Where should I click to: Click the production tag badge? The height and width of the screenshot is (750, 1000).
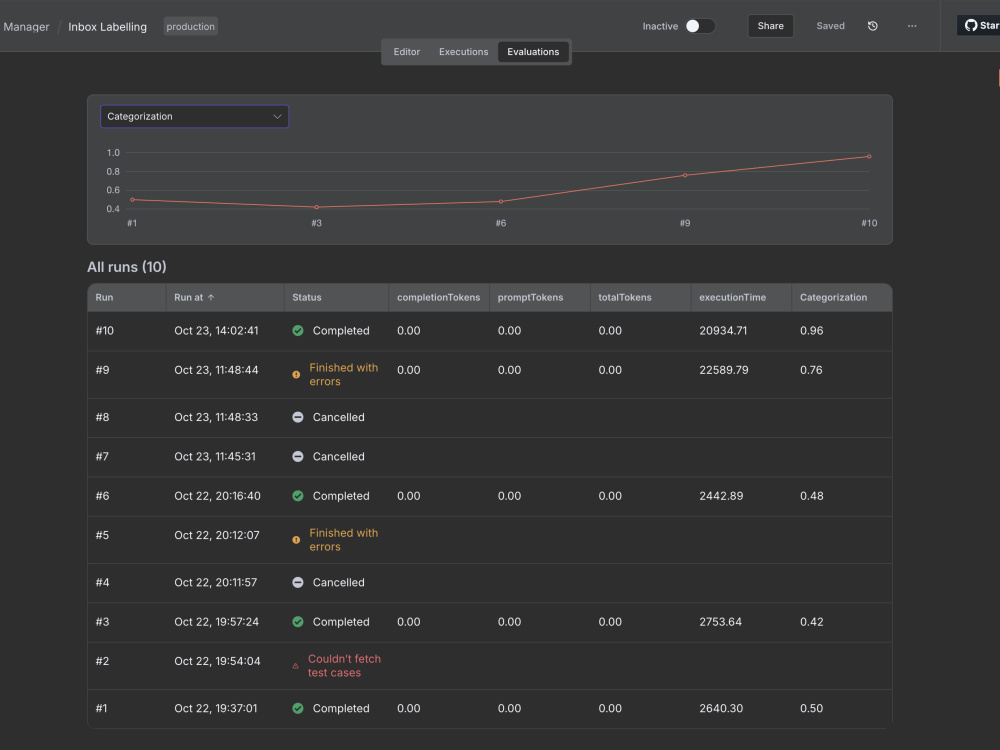click(191, 27)
